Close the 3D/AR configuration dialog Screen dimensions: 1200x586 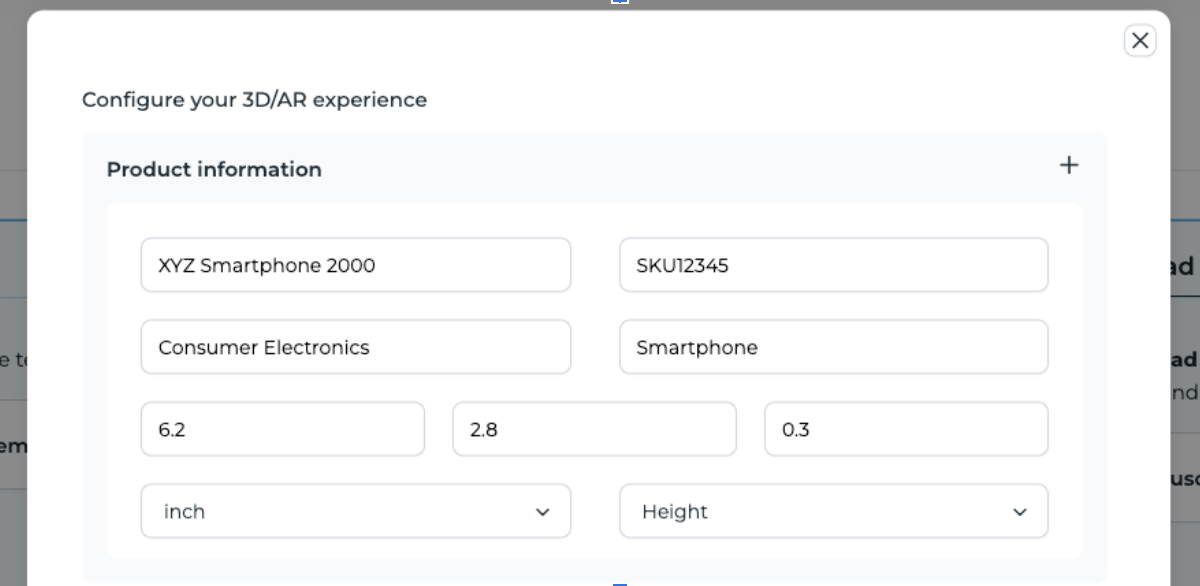(1139, 40)
